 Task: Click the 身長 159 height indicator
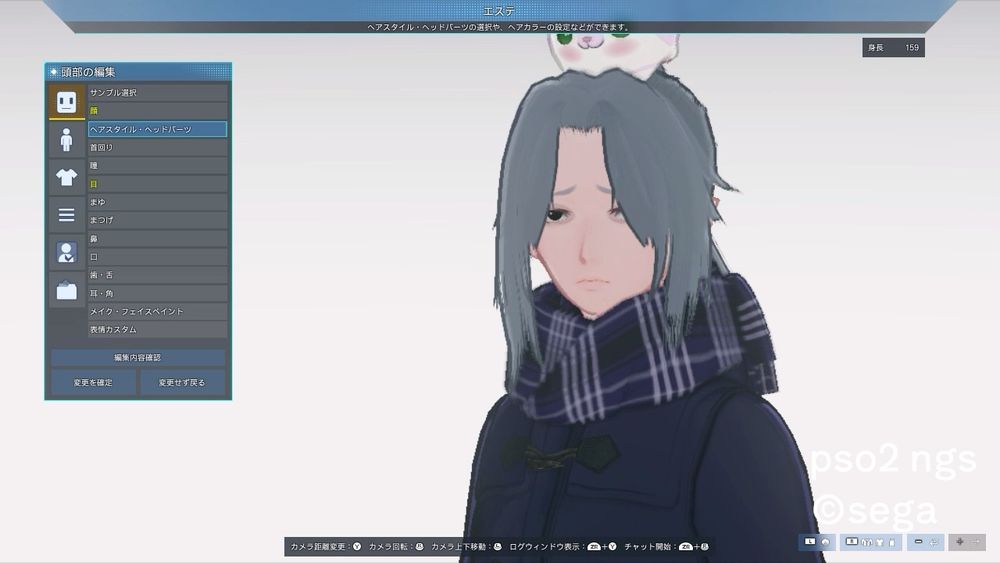pos(893,48)
